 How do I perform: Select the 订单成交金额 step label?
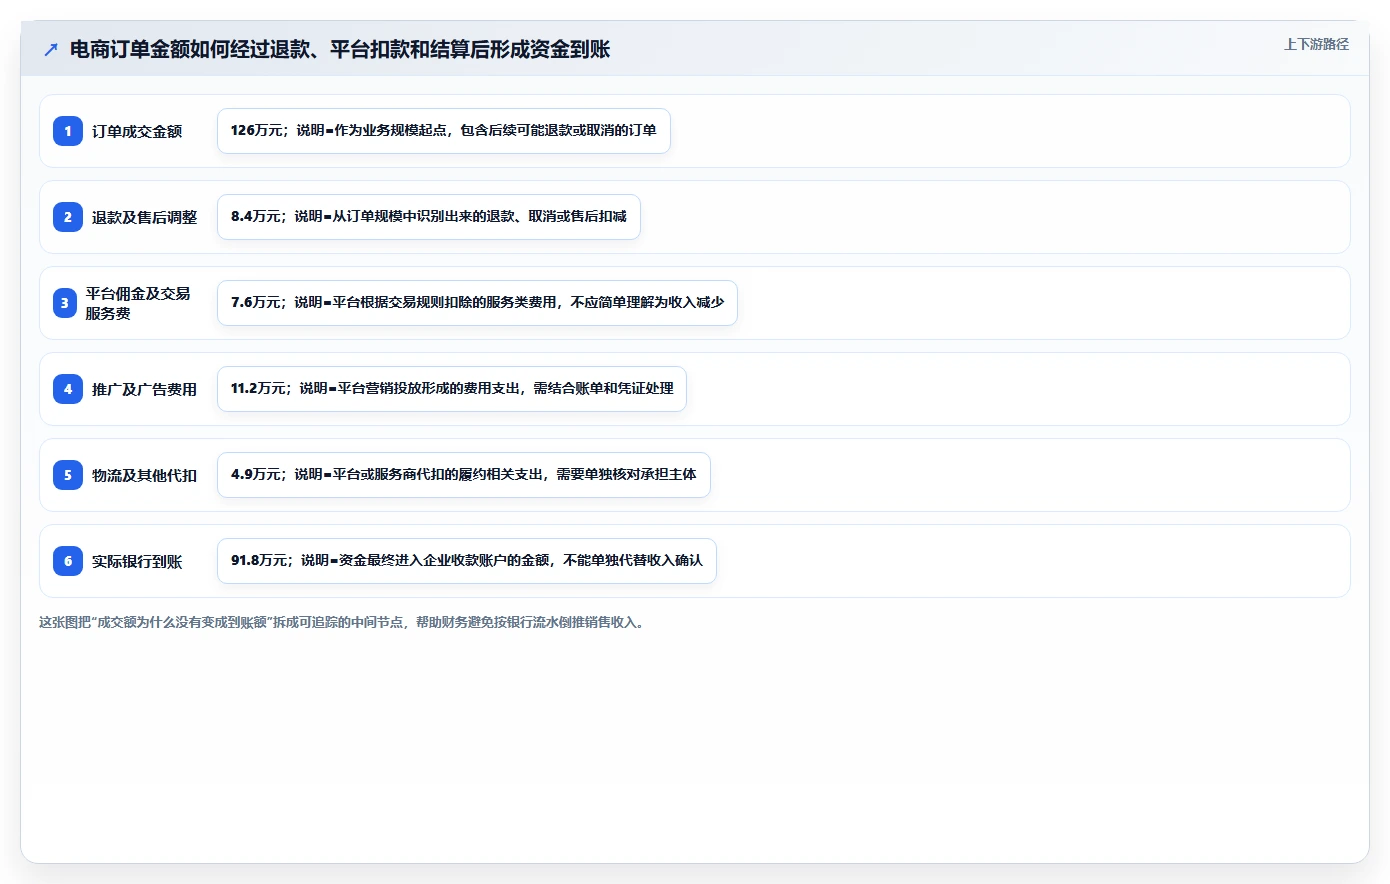click(137, 131)
